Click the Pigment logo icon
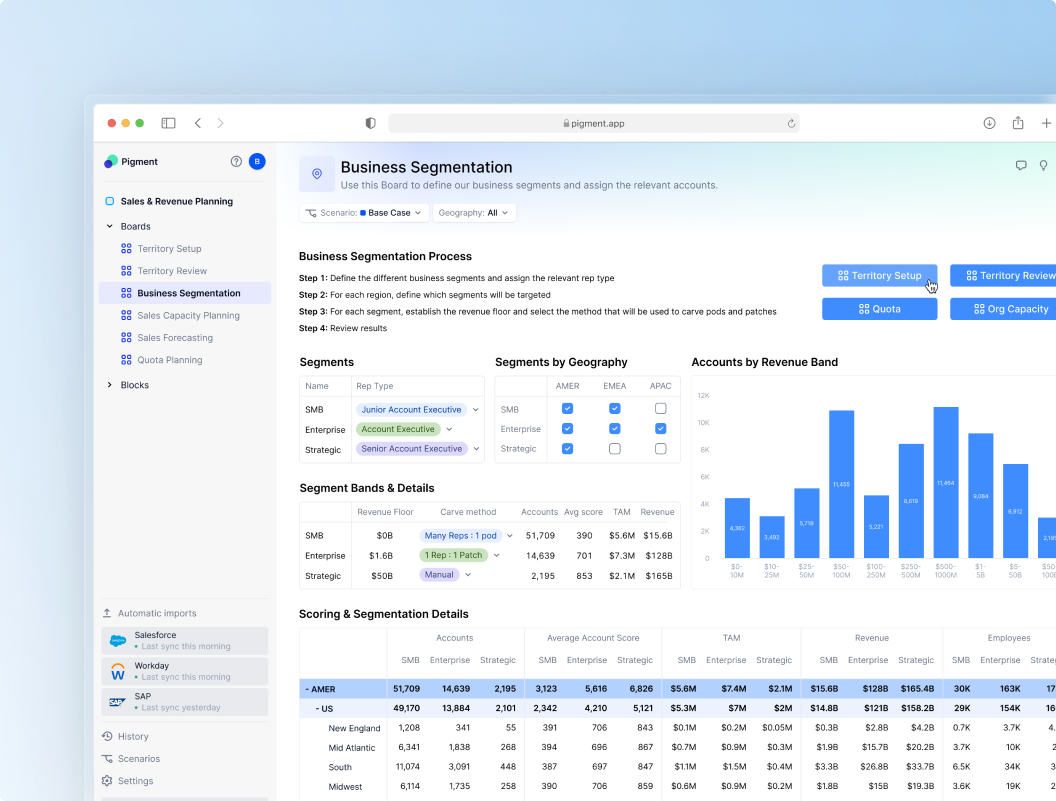The width and height of the screenshot is (1056, 801). (111, 161)
